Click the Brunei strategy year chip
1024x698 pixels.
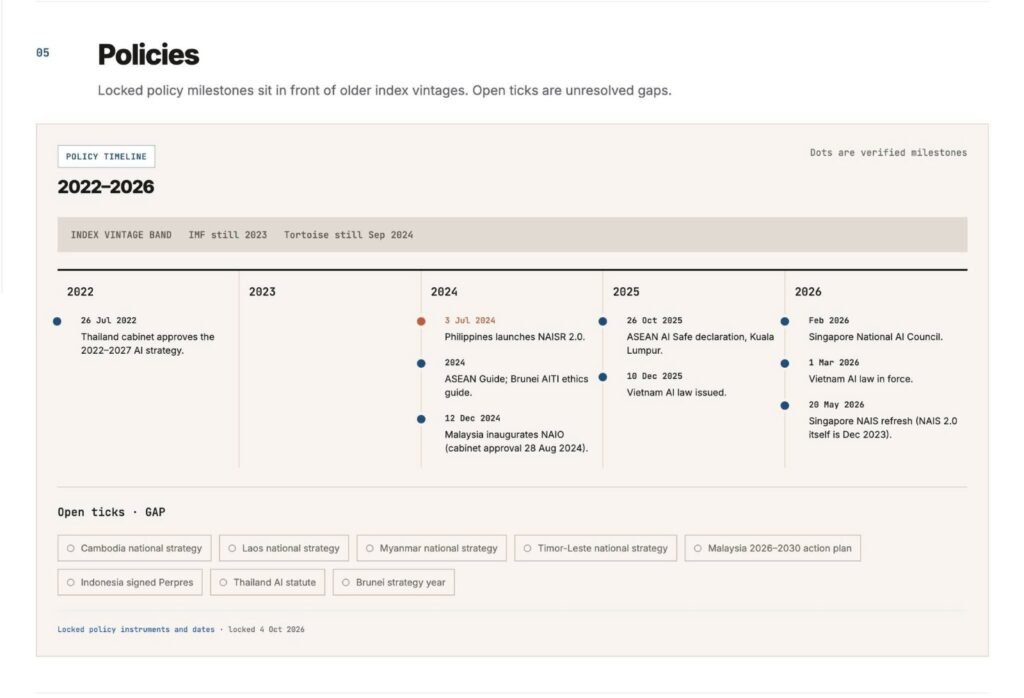click(394, 582)
